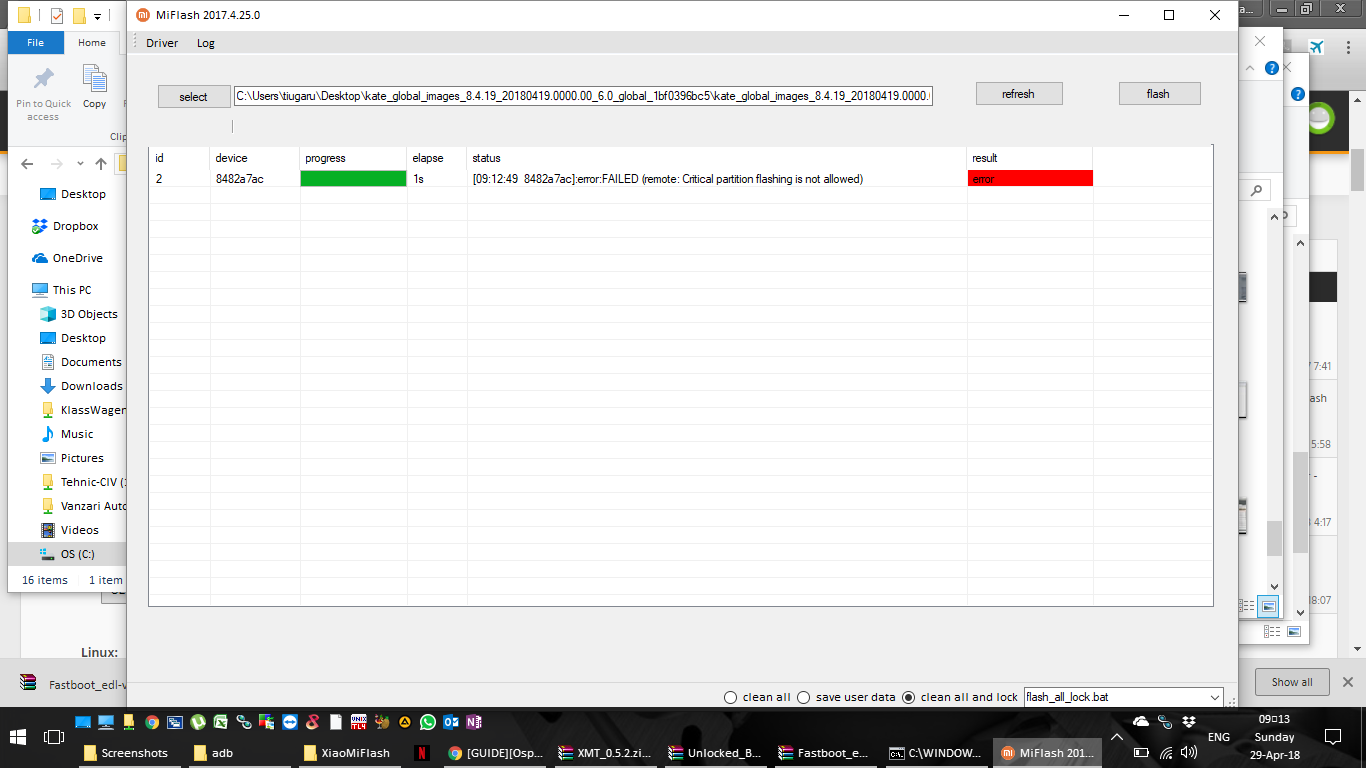The width and height of the screenshot is (1366, 768).
Task: Click elapse value 1s cell
Action: [x=437, y=179]
